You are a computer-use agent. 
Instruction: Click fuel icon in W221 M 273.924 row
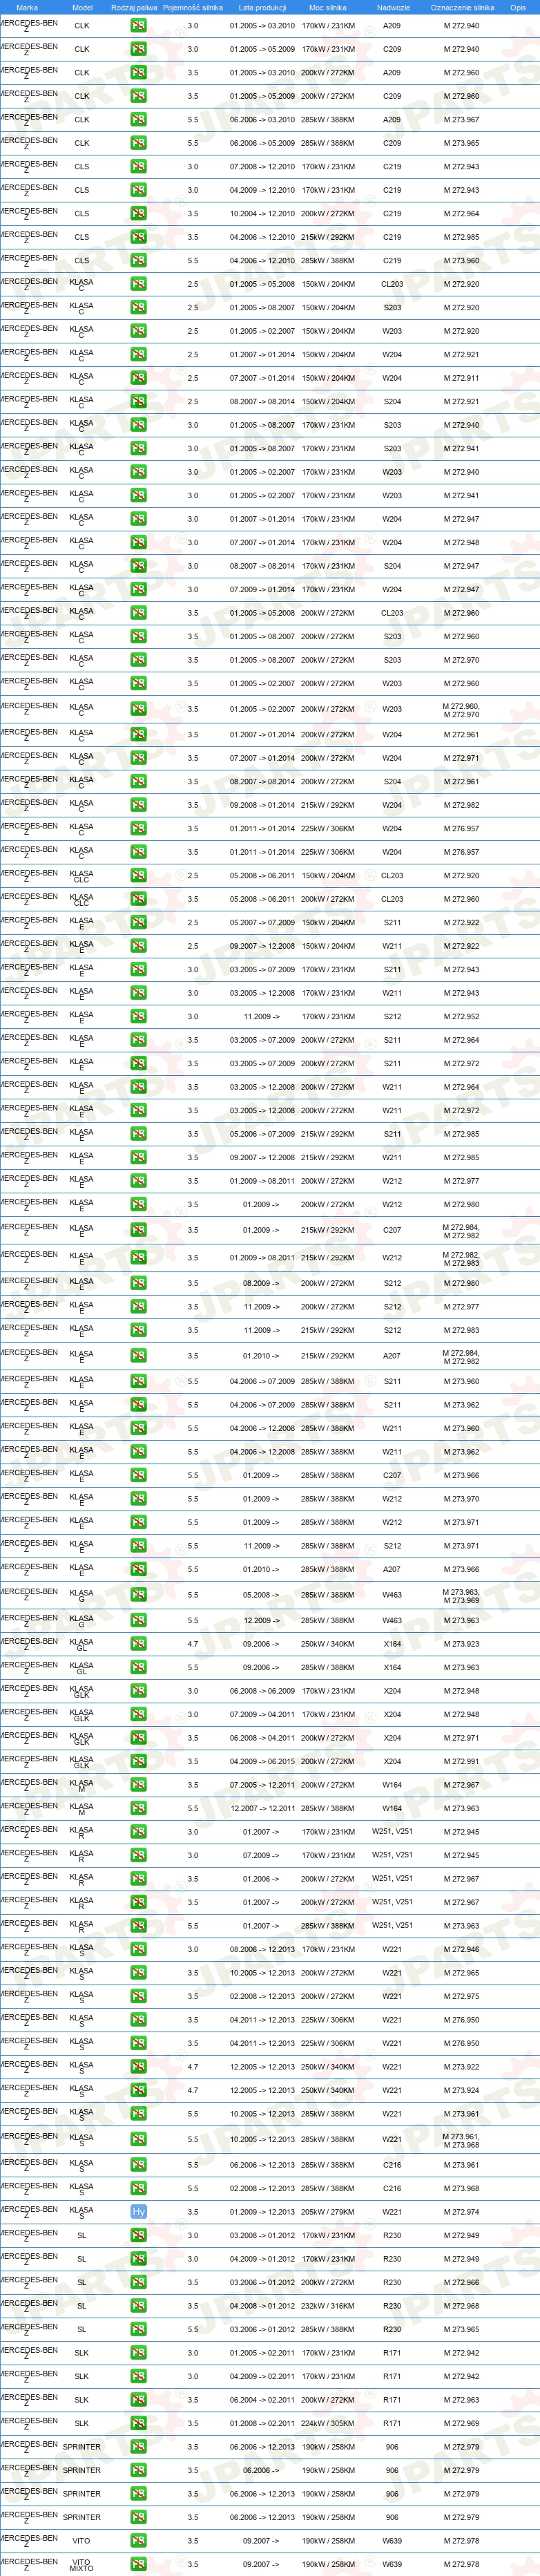click(x=138, y=2090)
